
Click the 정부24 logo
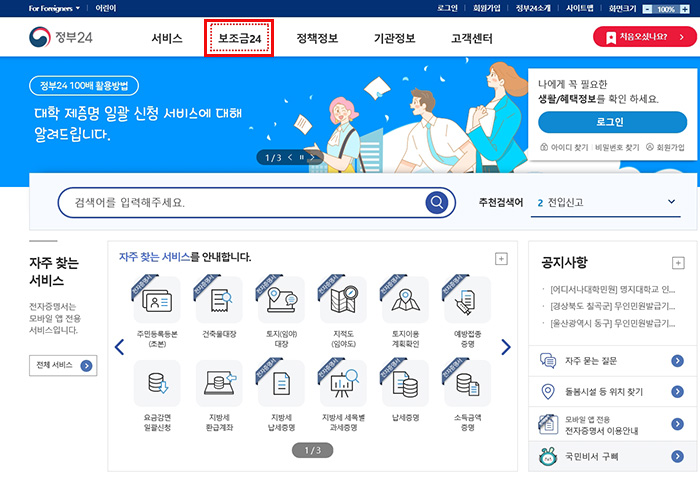click(x=60, y=37)
